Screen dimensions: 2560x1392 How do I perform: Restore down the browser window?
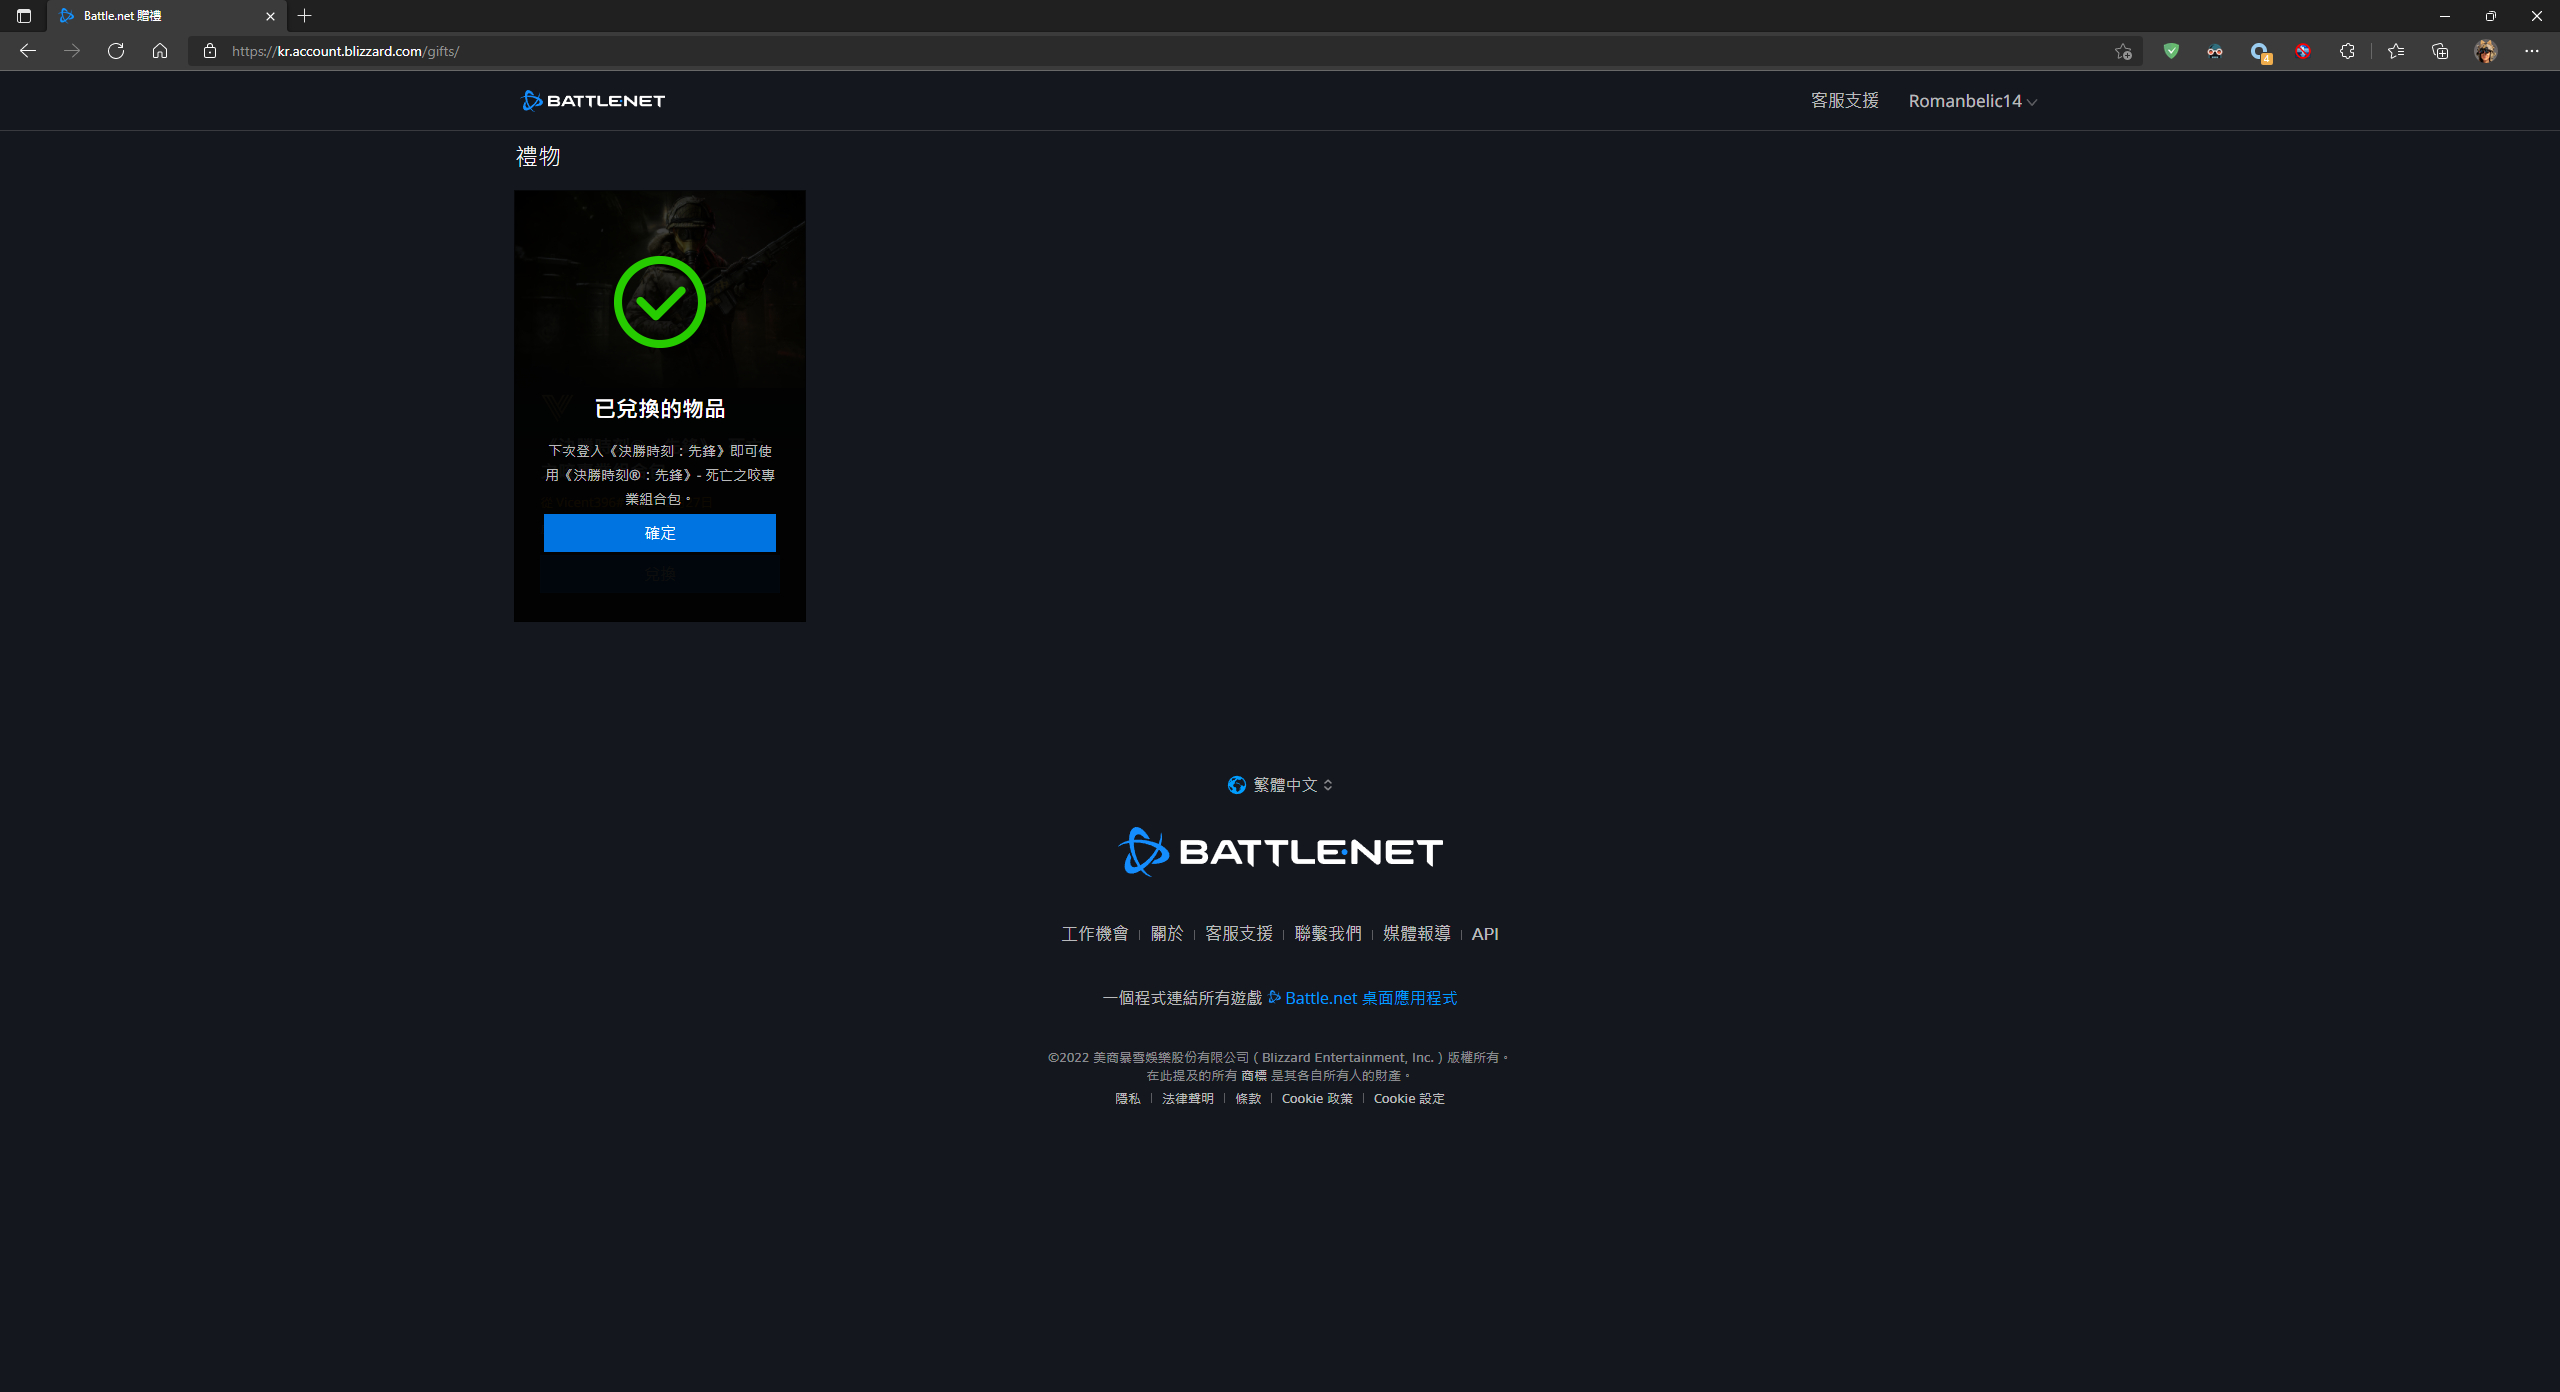[2491, 16]
